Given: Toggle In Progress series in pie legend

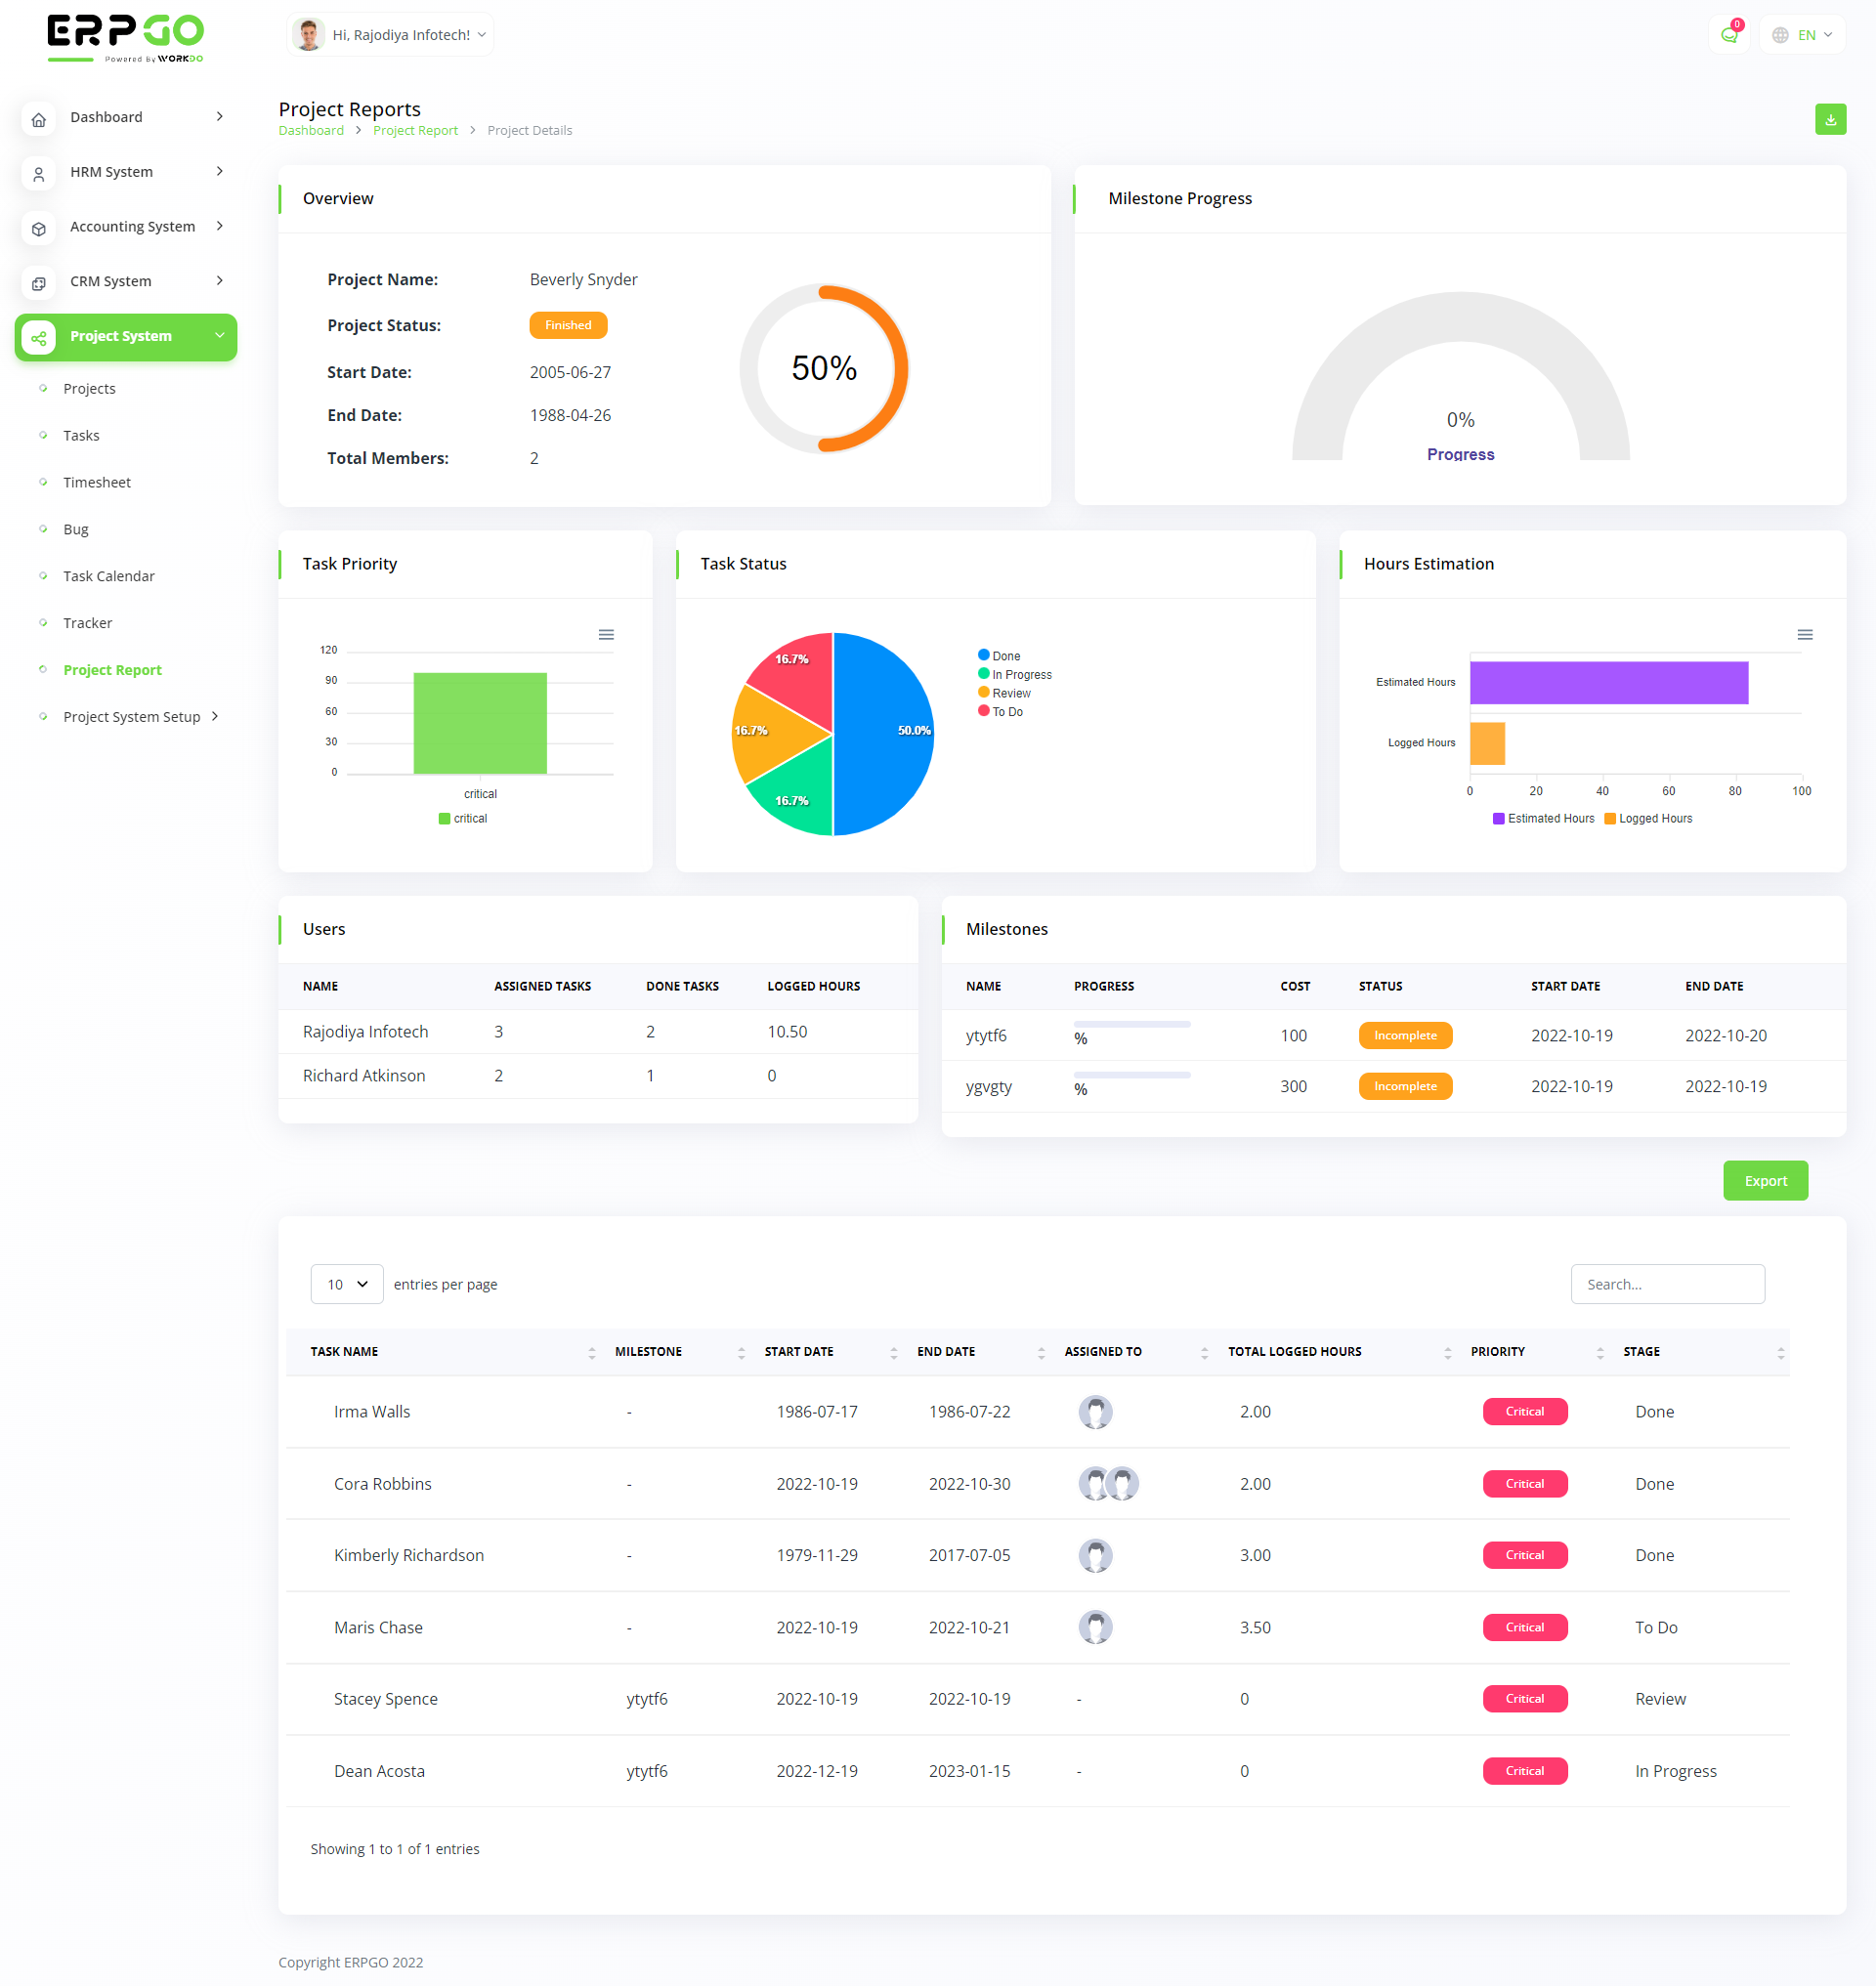Looking at the screenshot, I should [1014, 675].
